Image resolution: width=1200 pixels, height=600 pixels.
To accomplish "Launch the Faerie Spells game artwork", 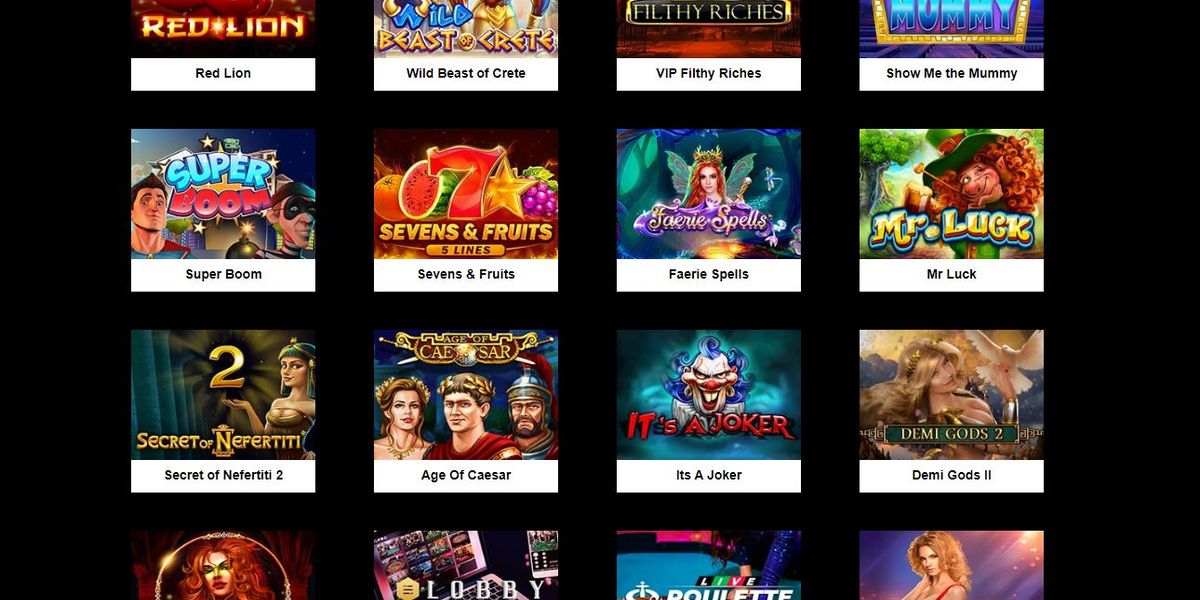I will point(709,194).
